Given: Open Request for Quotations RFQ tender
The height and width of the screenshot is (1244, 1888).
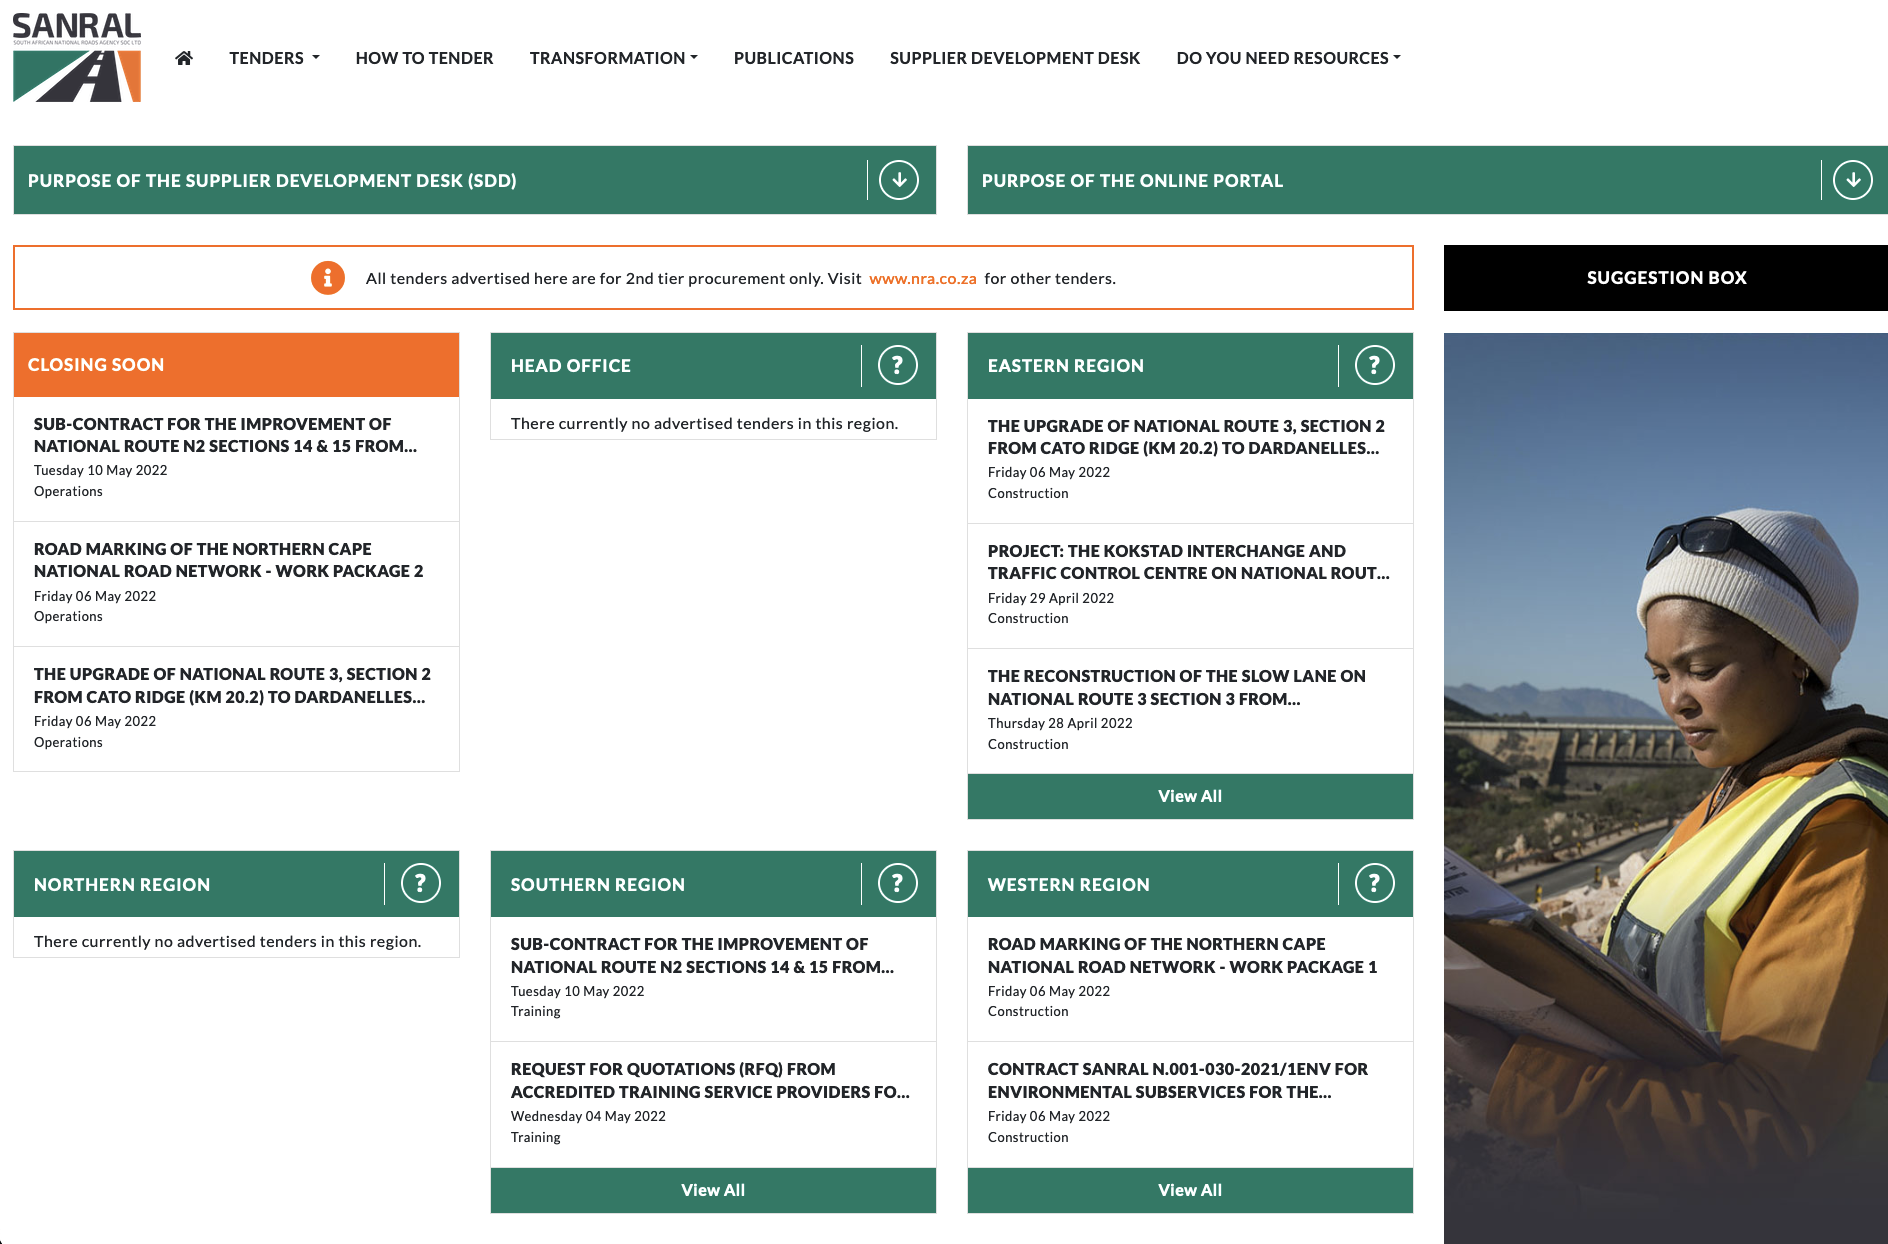Looking at the screenshot, I should coord(710,1080).
